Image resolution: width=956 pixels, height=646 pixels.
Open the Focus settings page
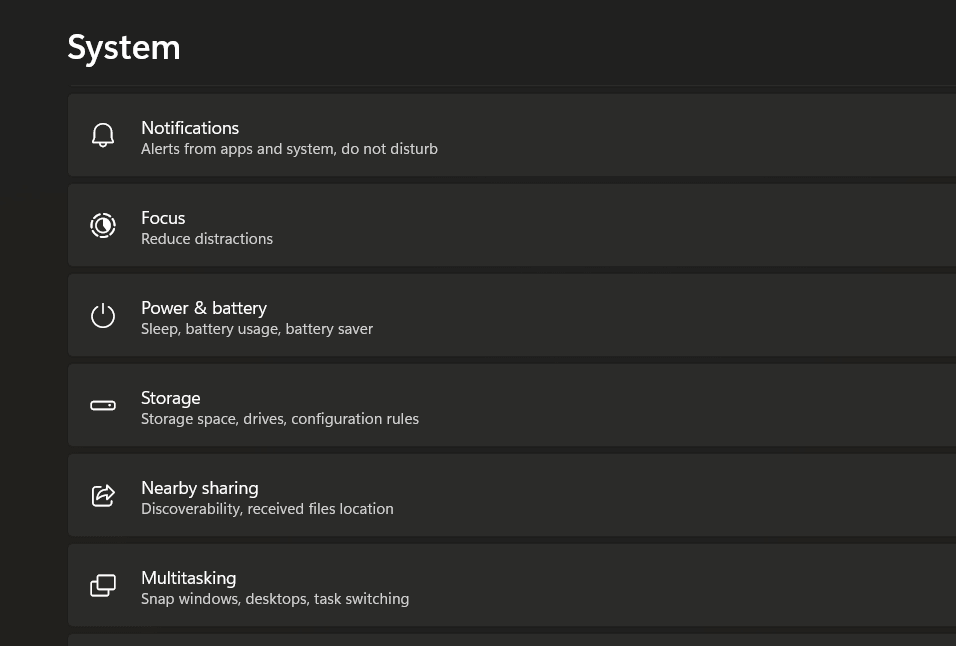[512, 225]
